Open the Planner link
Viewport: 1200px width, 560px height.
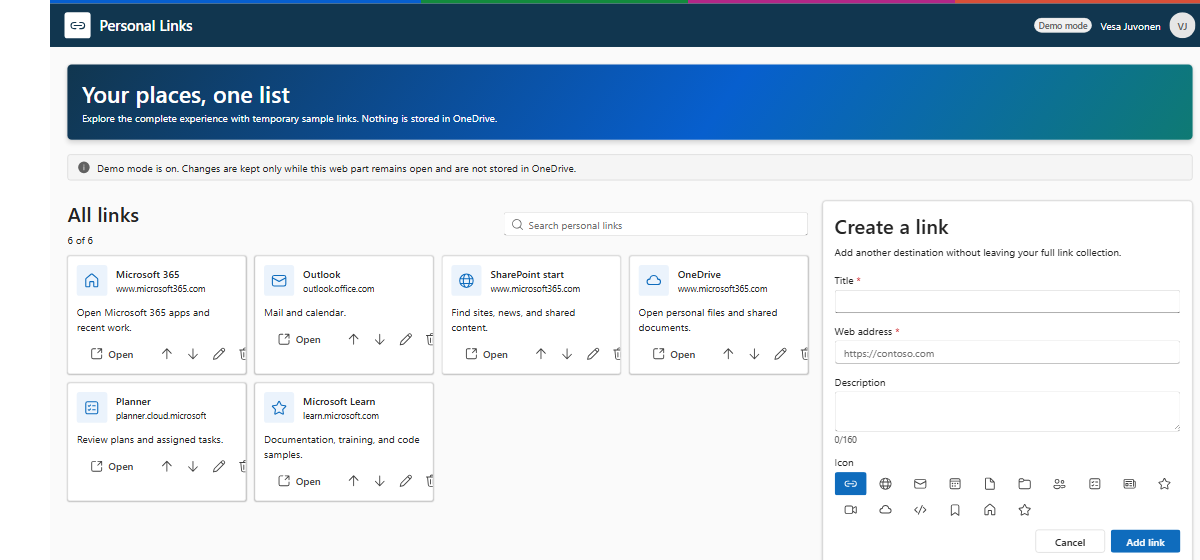click(112, 466)
